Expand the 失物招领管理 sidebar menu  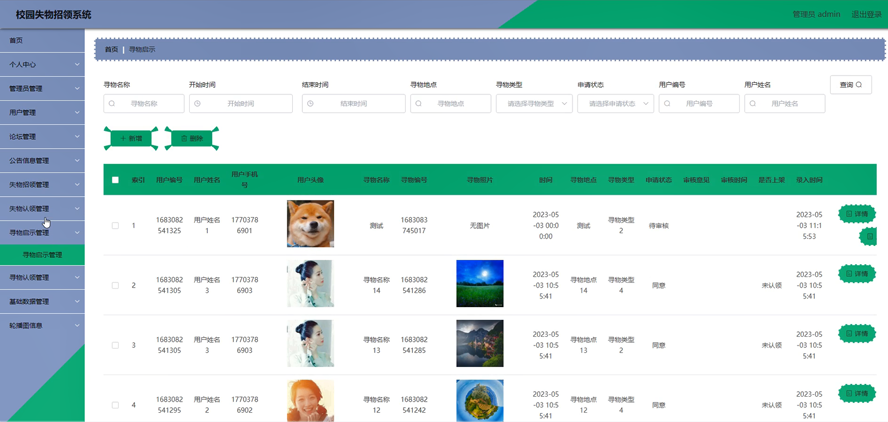click(x=42, y=185)
